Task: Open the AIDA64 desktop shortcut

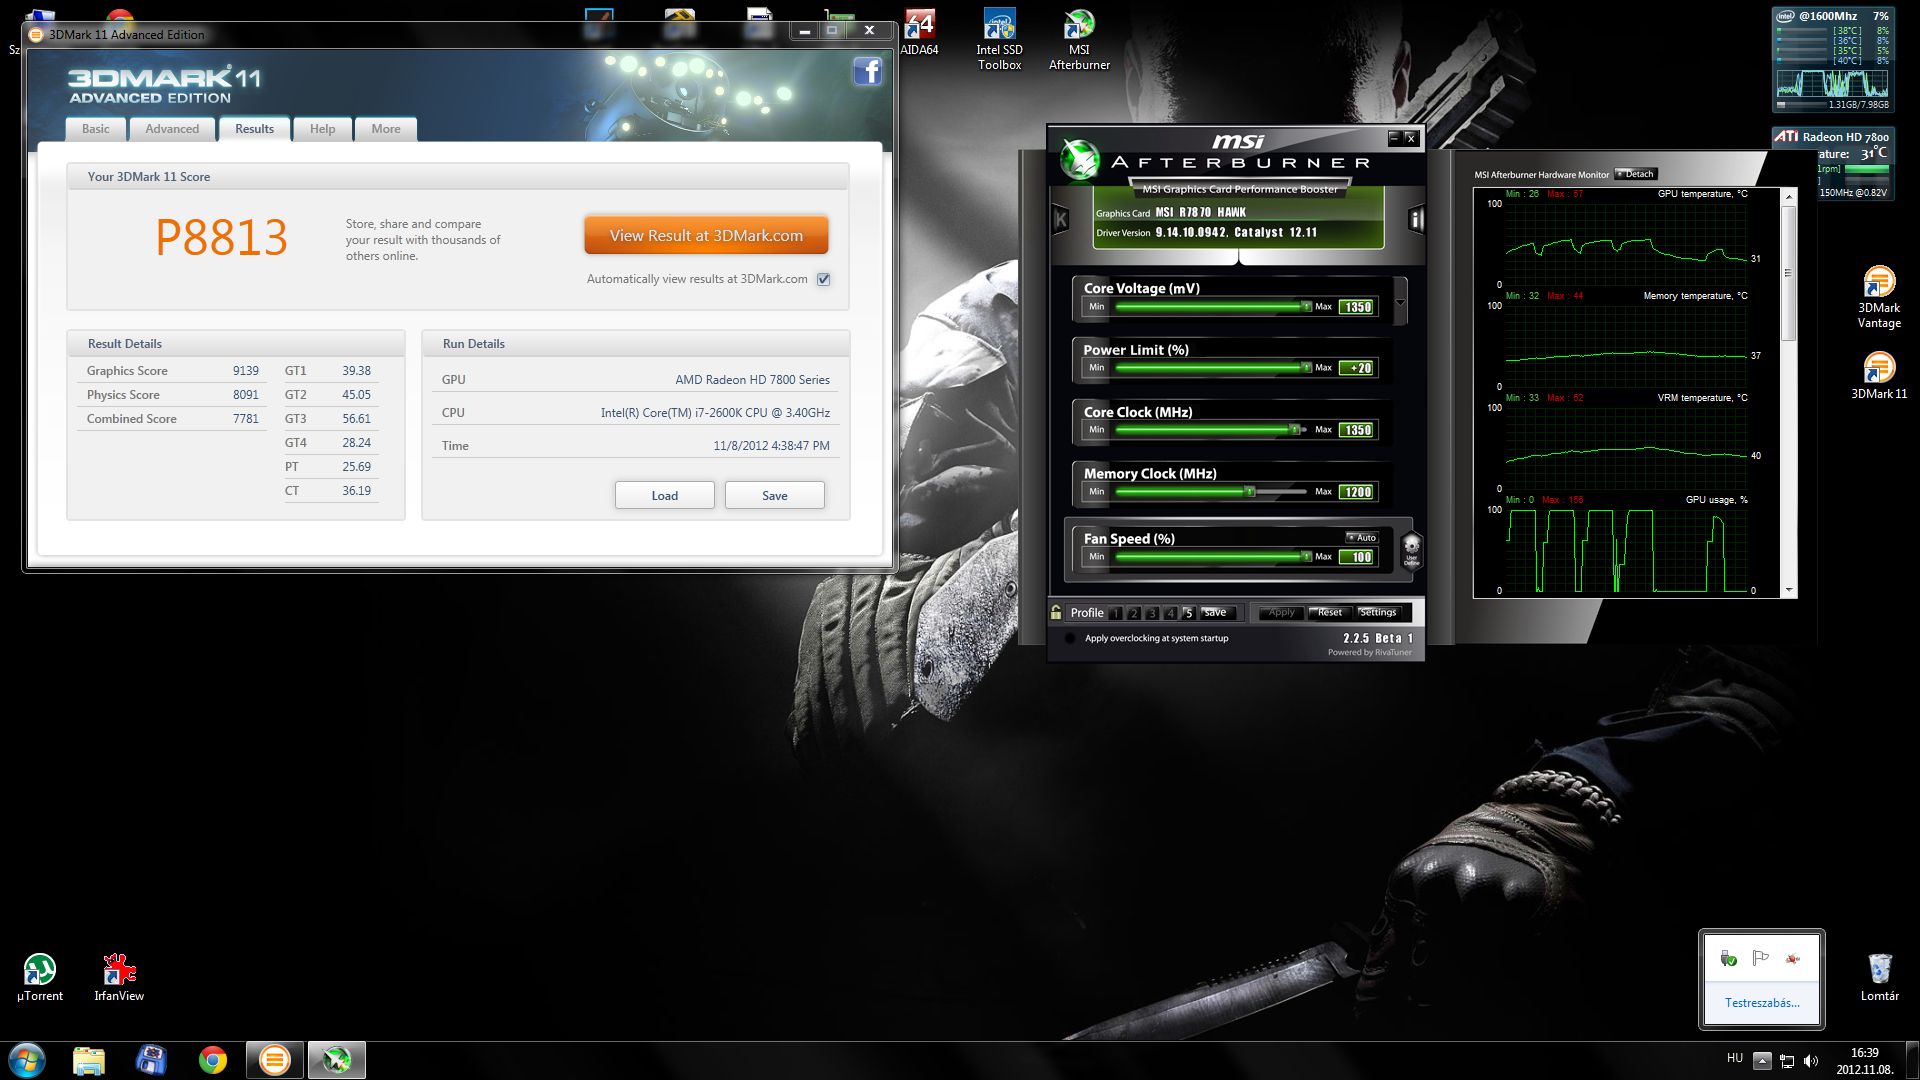Action: coord(919,32)
